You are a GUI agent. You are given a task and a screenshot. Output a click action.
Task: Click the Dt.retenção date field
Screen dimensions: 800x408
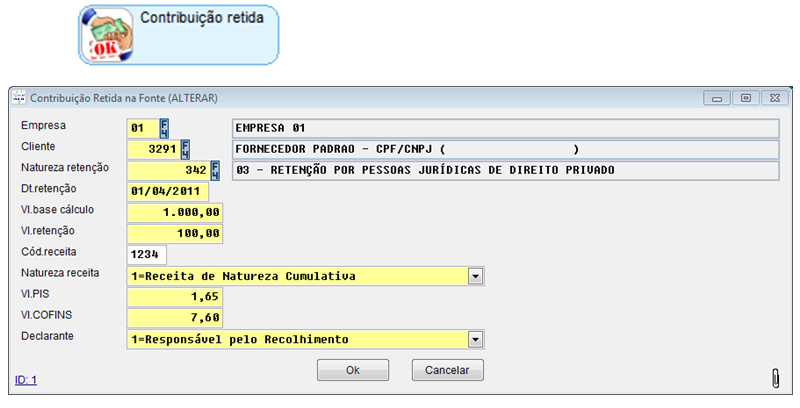tap(167, 191)
